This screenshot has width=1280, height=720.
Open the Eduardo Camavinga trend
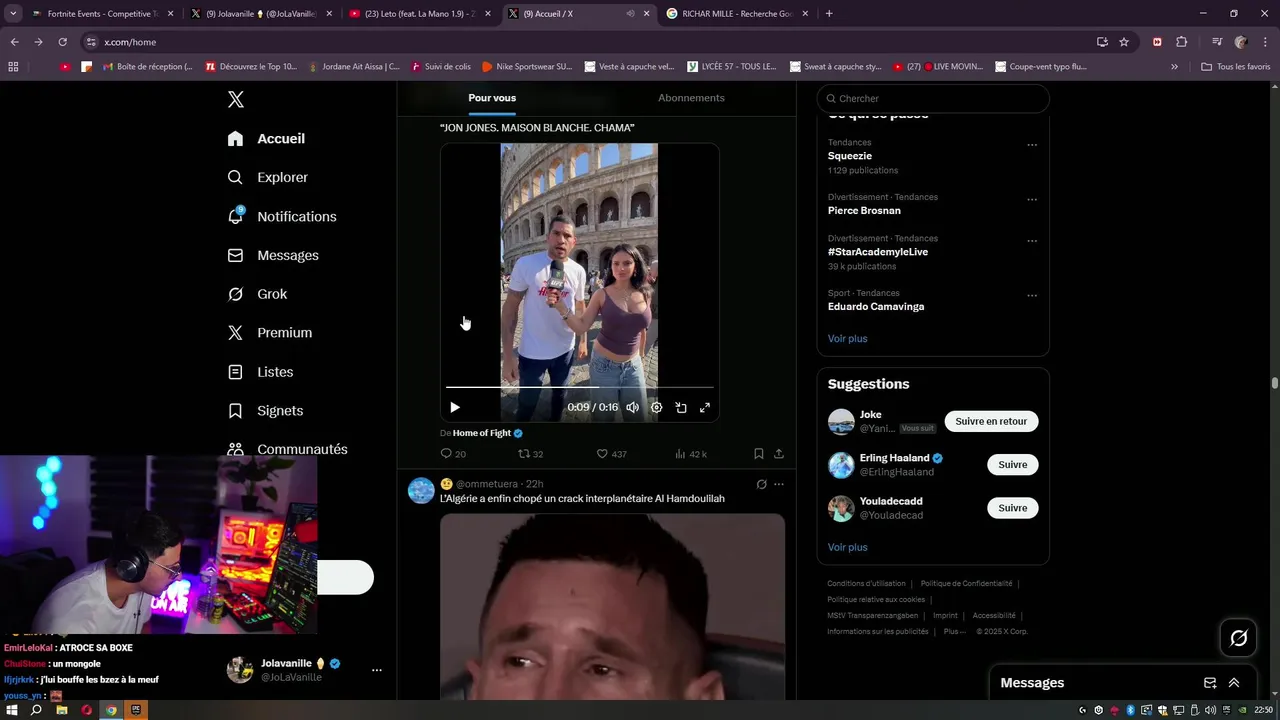point(876,307)
